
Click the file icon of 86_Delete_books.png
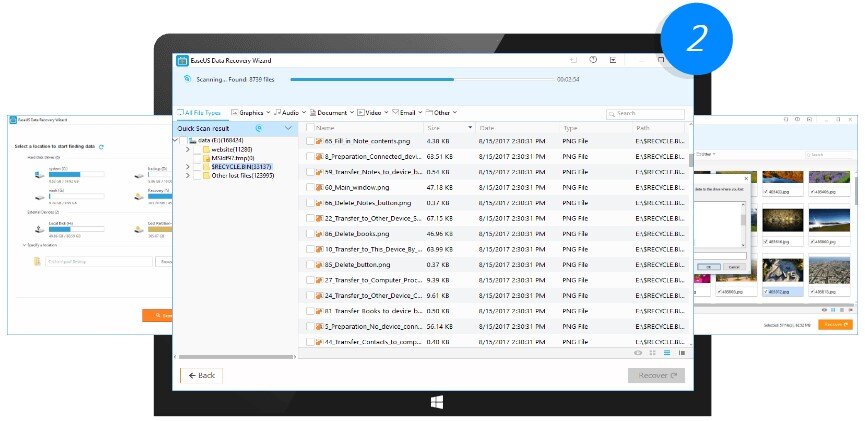click(319, 234)
